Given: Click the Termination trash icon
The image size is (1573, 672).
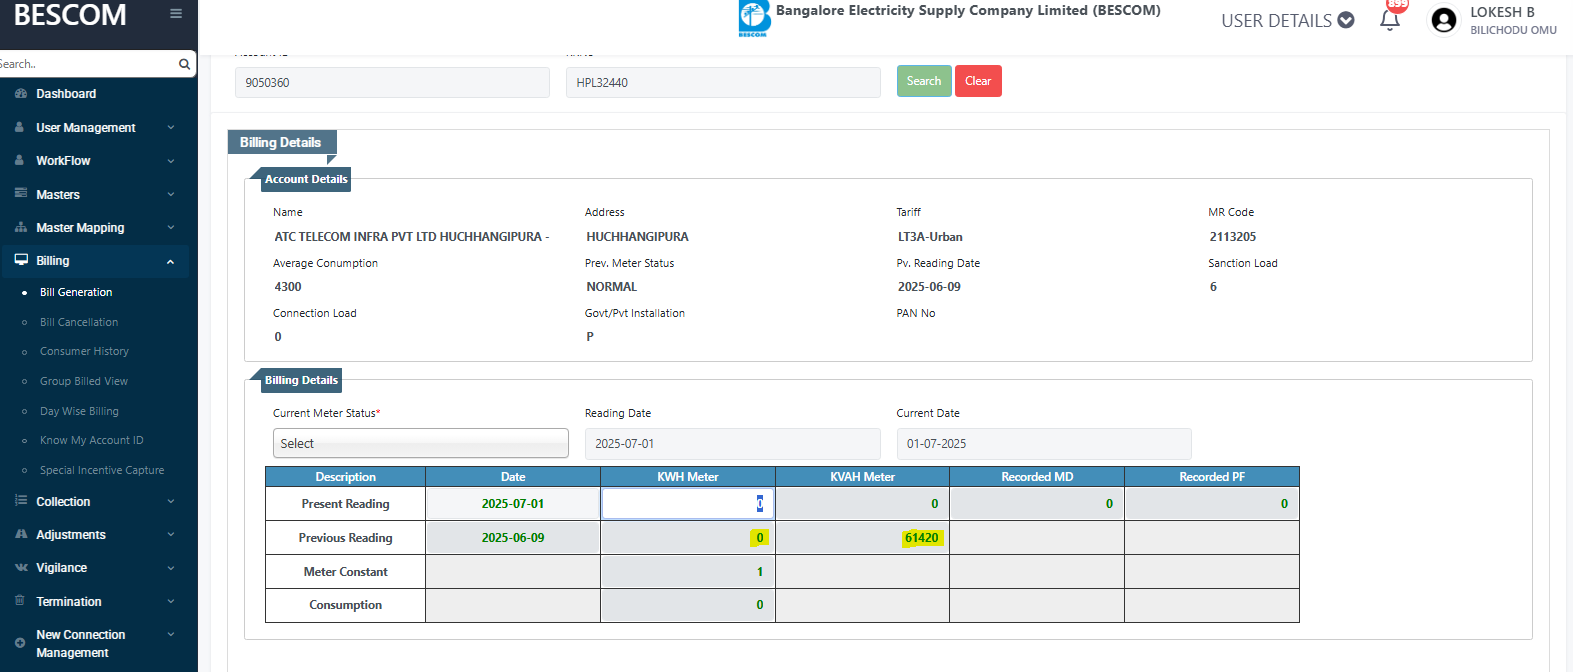Looking at the screenshot, I should [19, 600].
